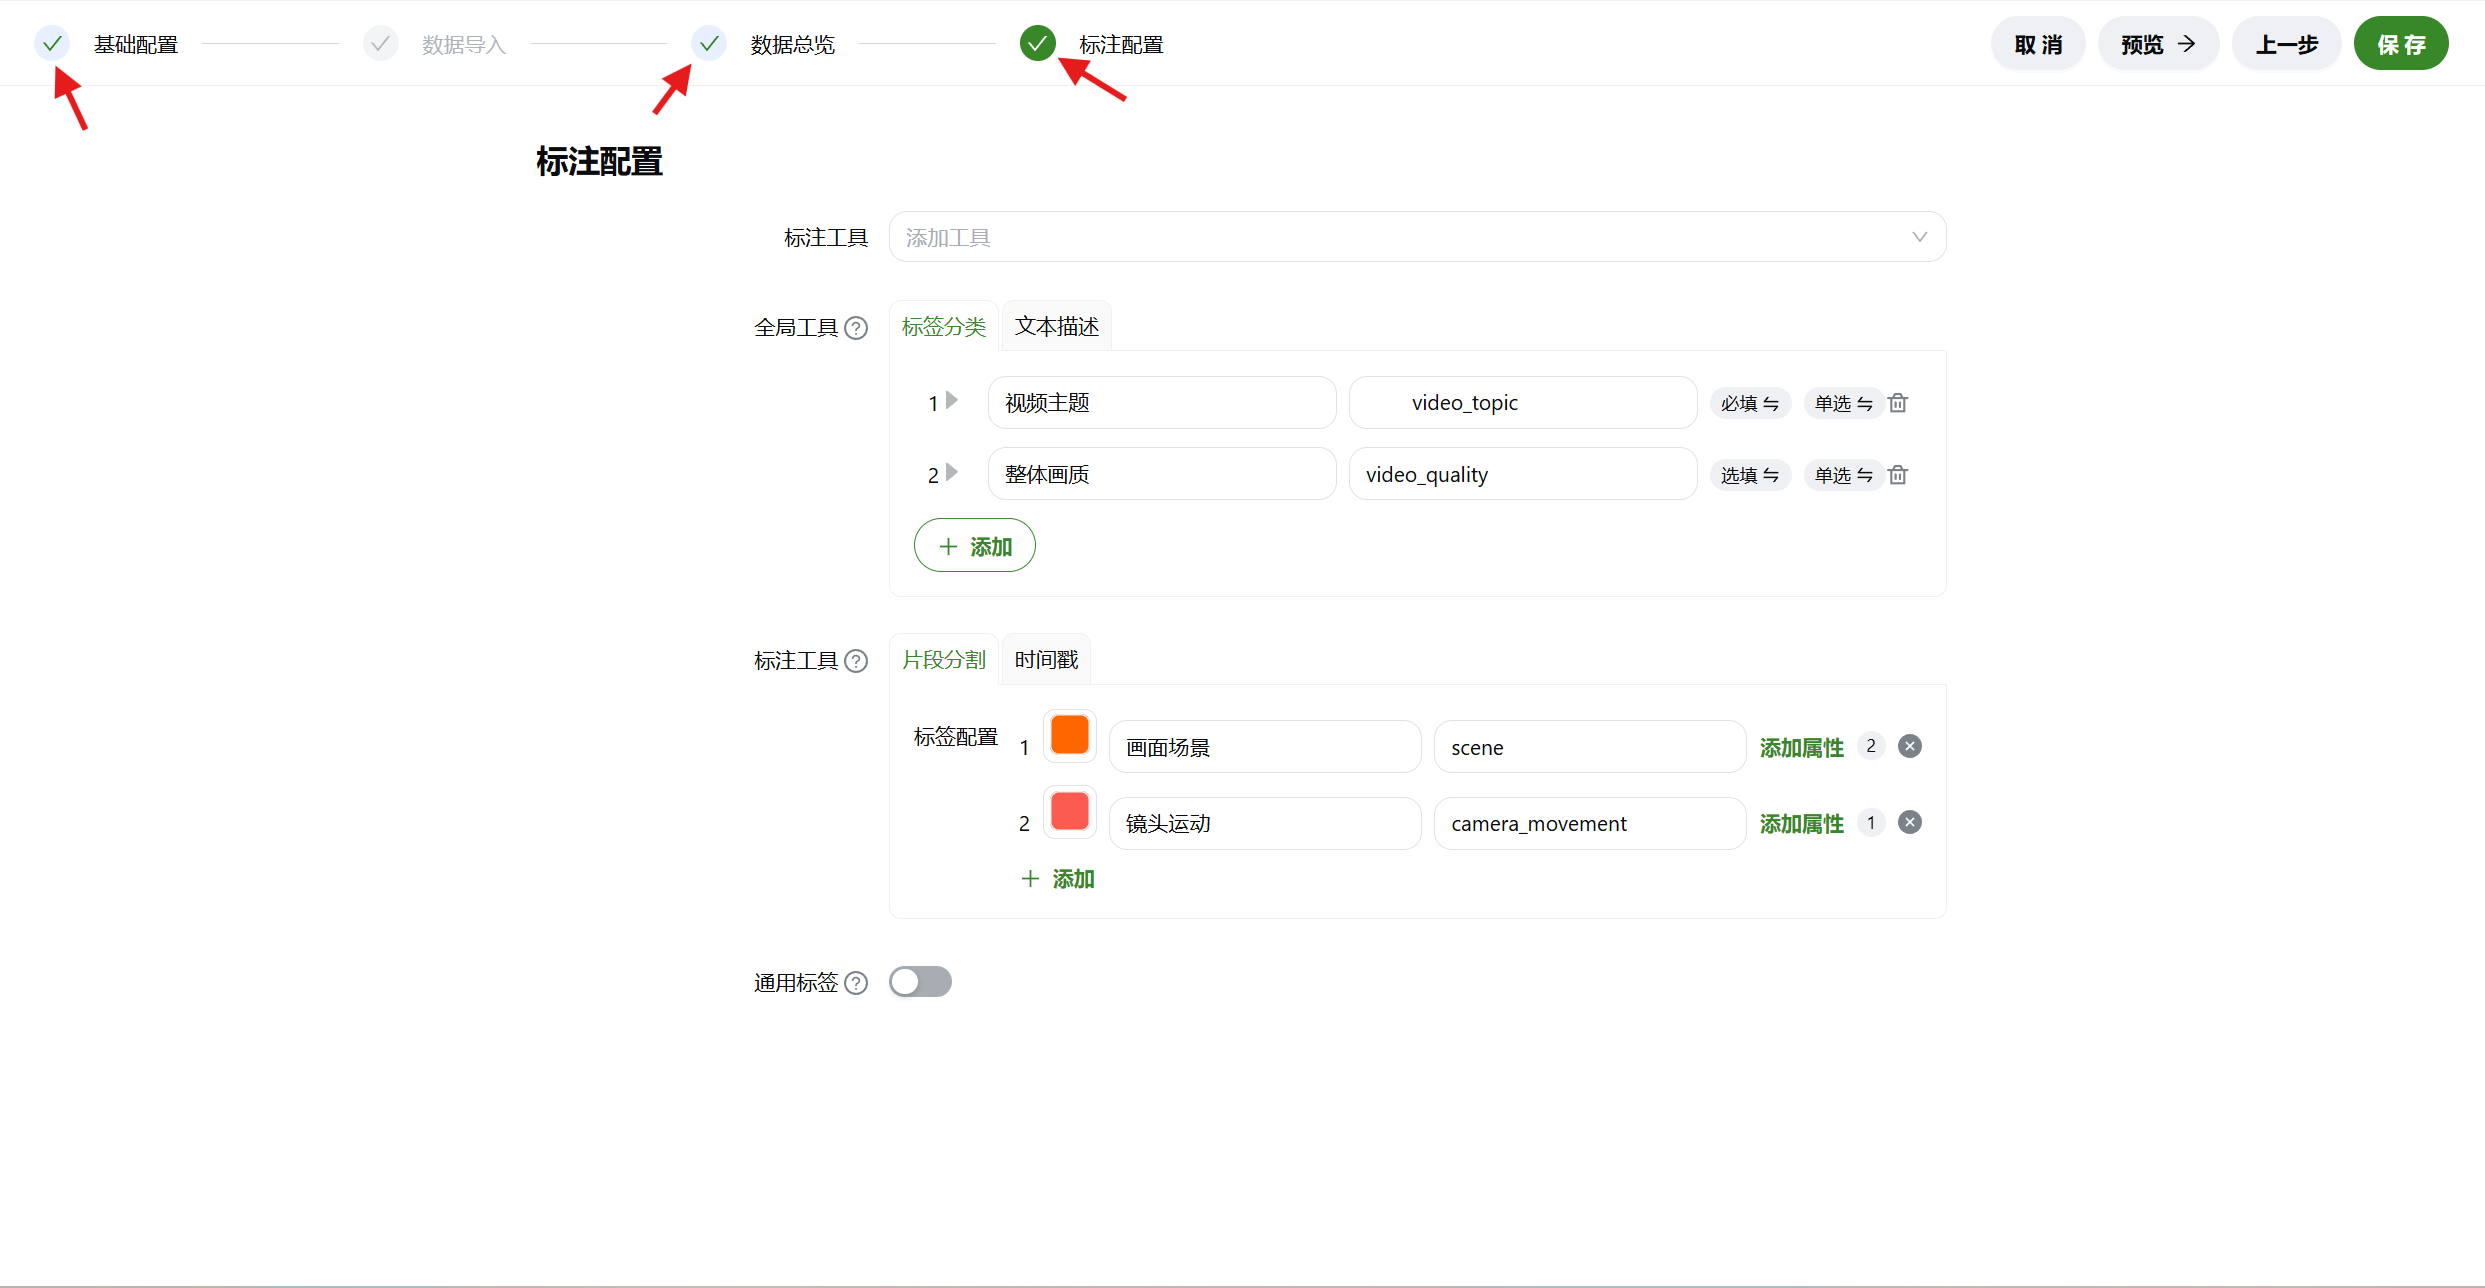Click the green 标注配置 step checkmark icon
The image size is (2485, 1288).
[x=1038, y=44]
